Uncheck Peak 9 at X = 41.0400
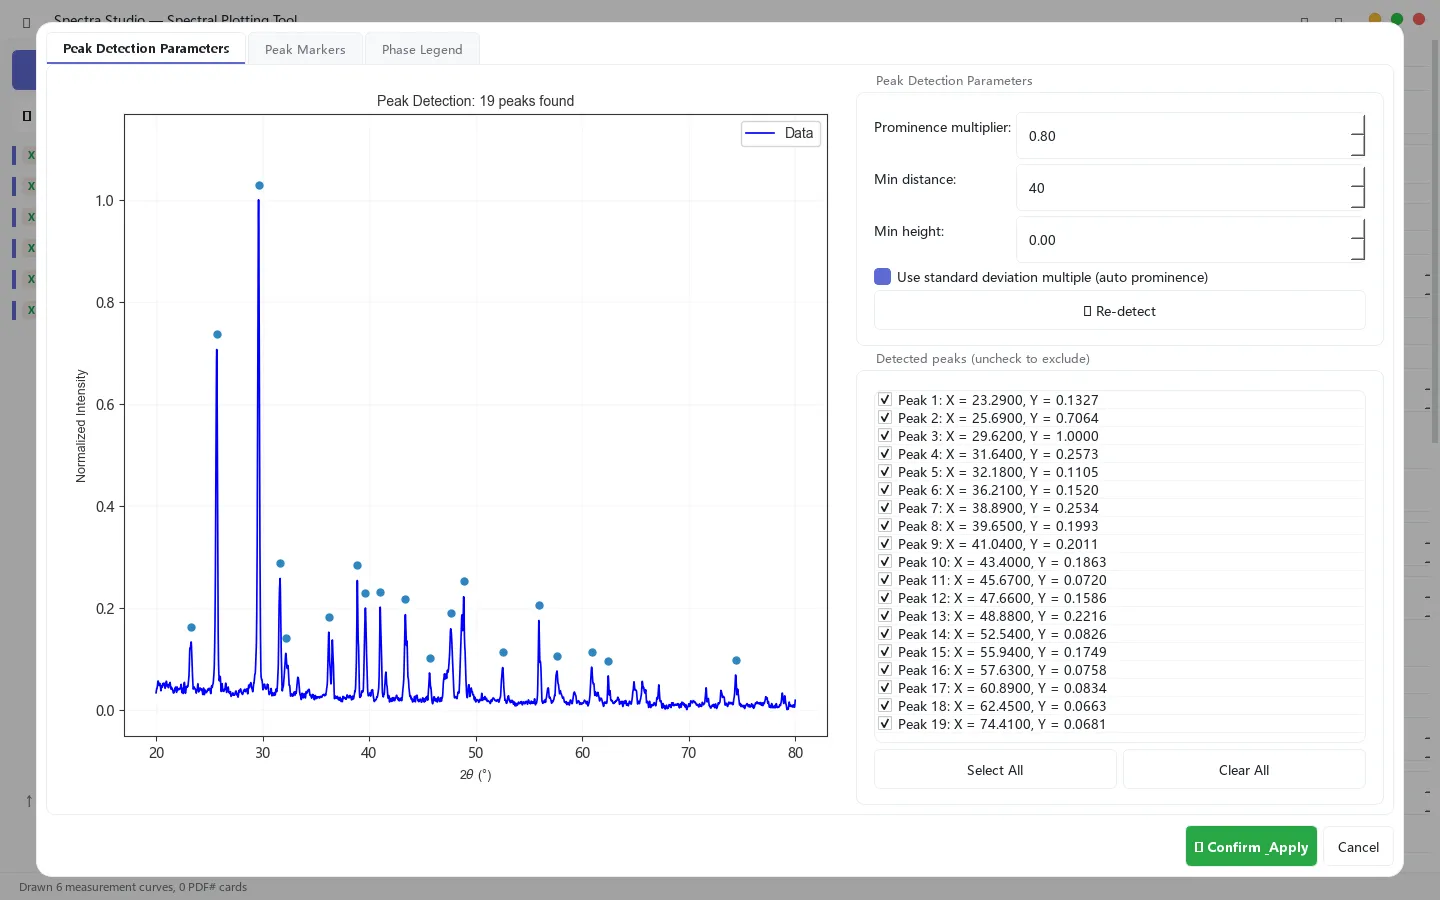1440x900 pixels. (885, 543)
